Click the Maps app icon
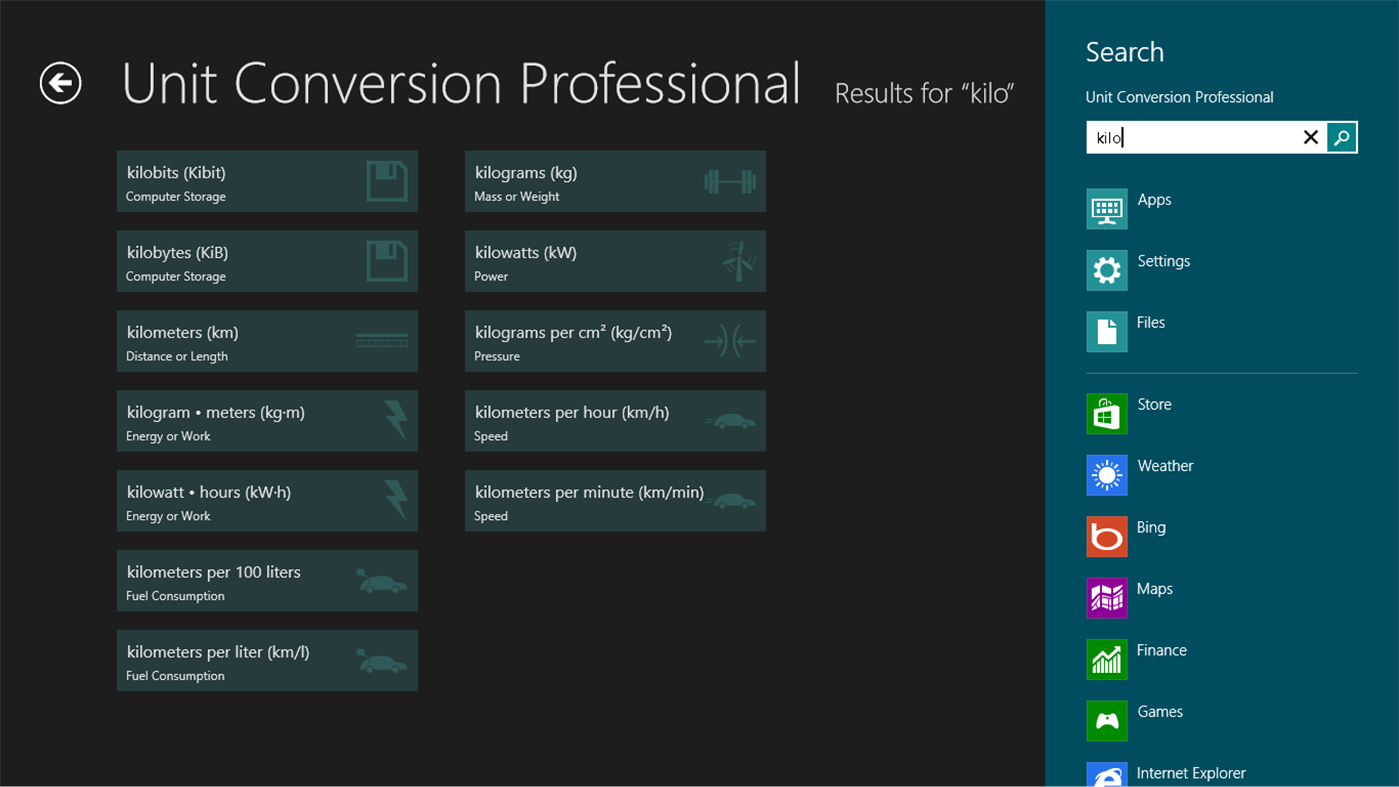The image size is (1399, 787). pos(1106,598)
